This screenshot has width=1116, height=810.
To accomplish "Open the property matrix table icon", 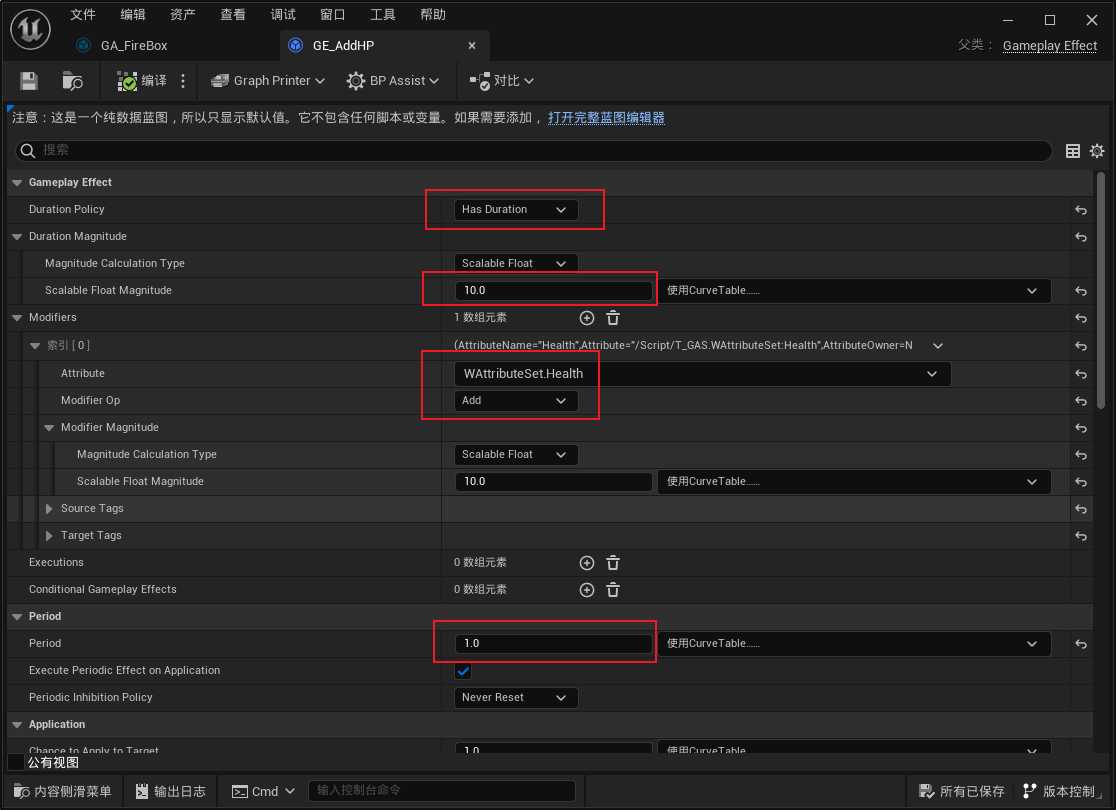I will (x=1073, y=151).
